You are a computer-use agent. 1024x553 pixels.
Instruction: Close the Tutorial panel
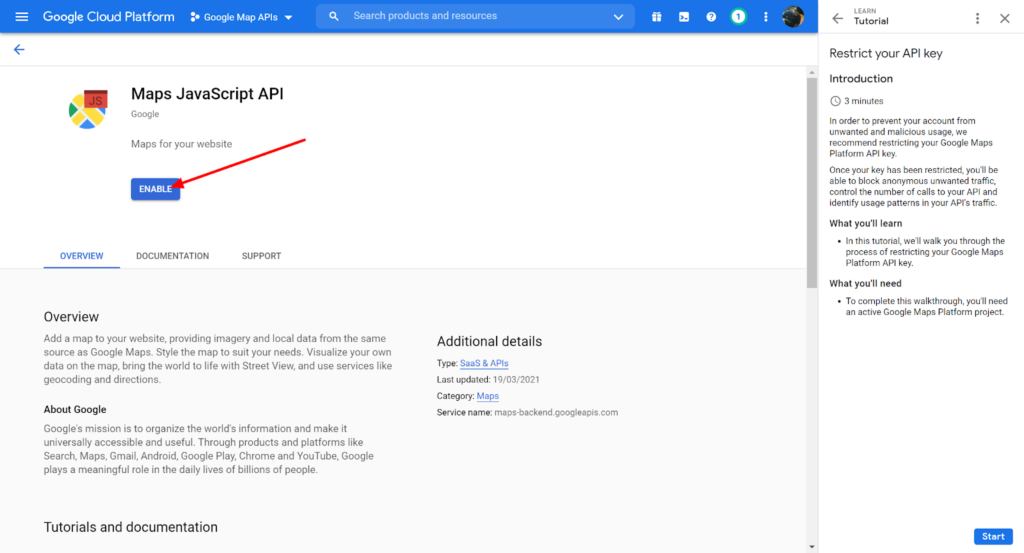tap(1004, 18)
